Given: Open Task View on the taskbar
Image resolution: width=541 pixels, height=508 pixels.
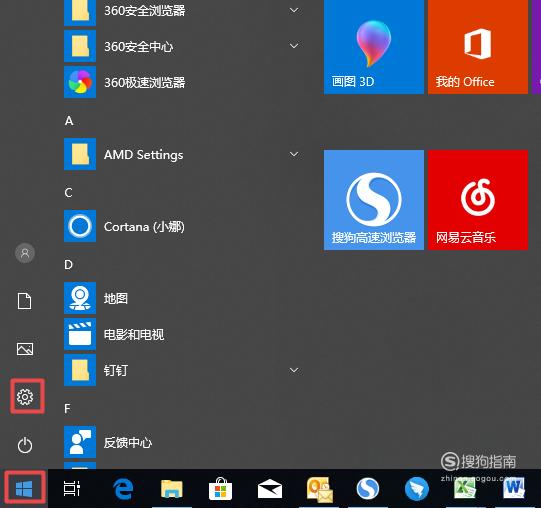Looking at the screenshot, I should (x=72, y=488).
